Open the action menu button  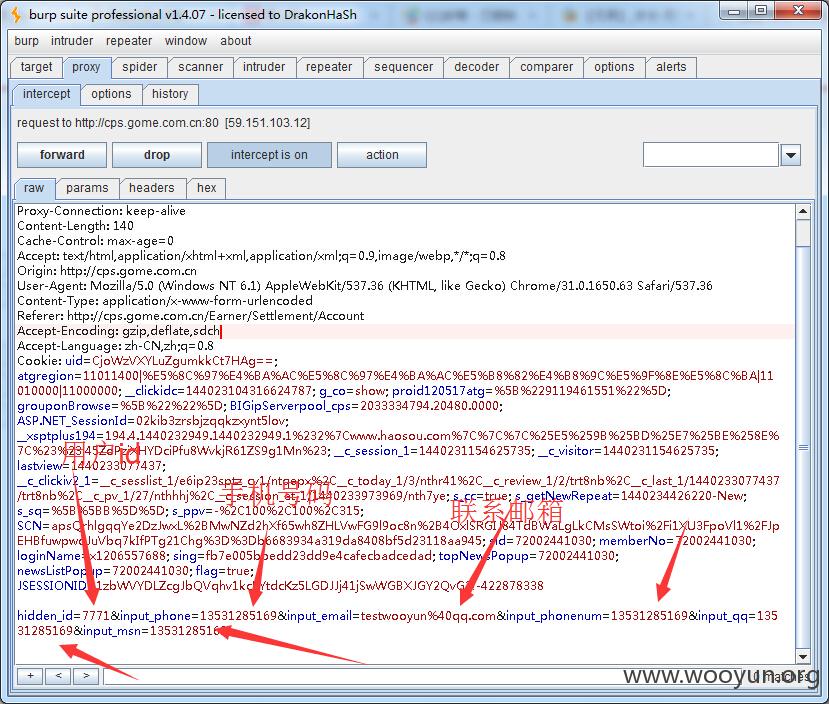(x=382, y=155)
